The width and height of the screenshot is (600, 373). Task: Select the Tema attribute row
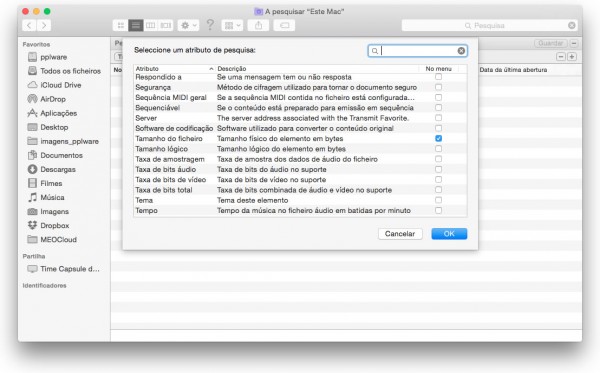(300, 200)
